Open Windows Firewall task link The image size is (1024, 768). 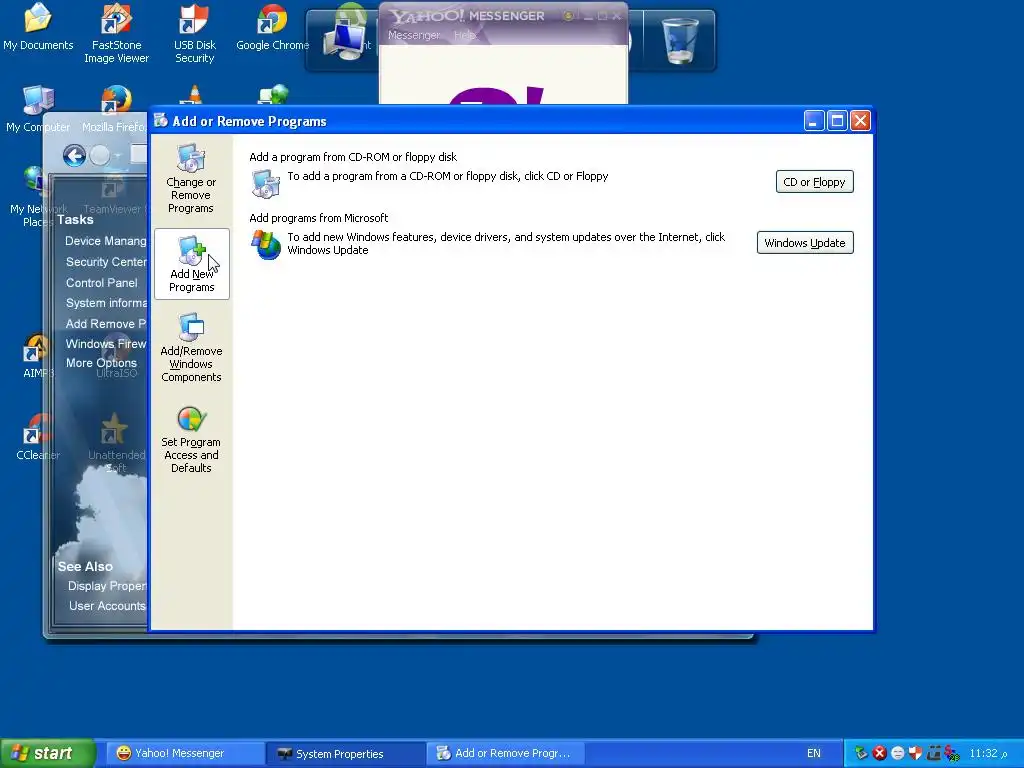coord(106,344)
